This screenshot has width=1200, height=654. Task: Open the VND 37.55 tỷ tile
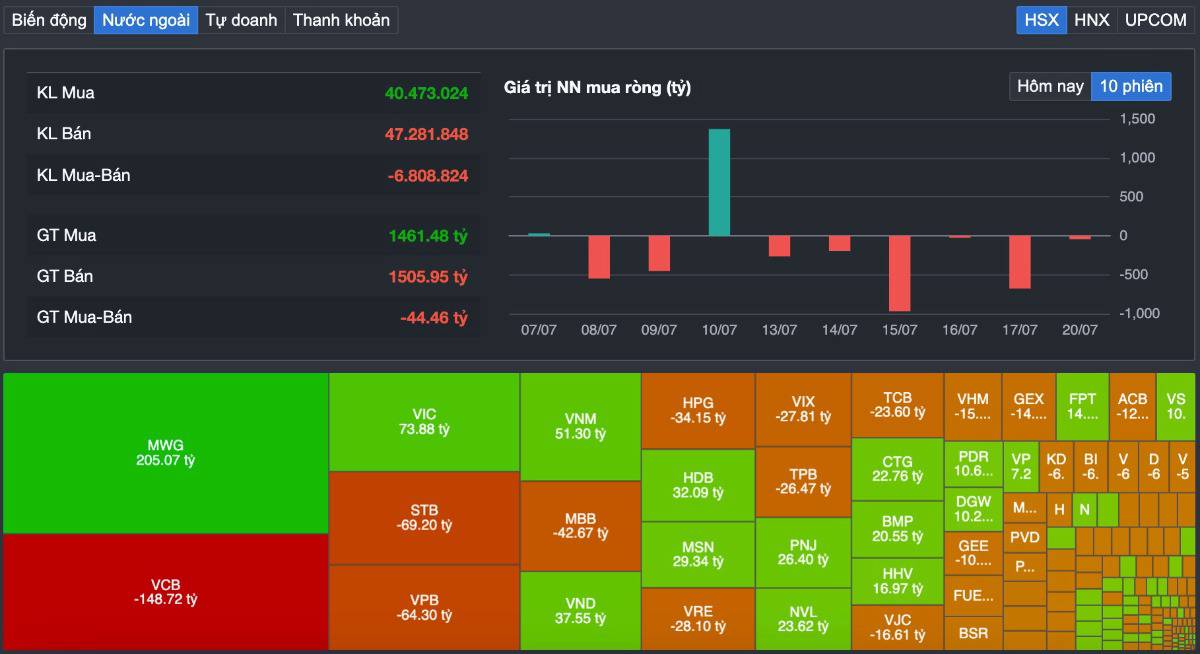[x=580, y=610]
